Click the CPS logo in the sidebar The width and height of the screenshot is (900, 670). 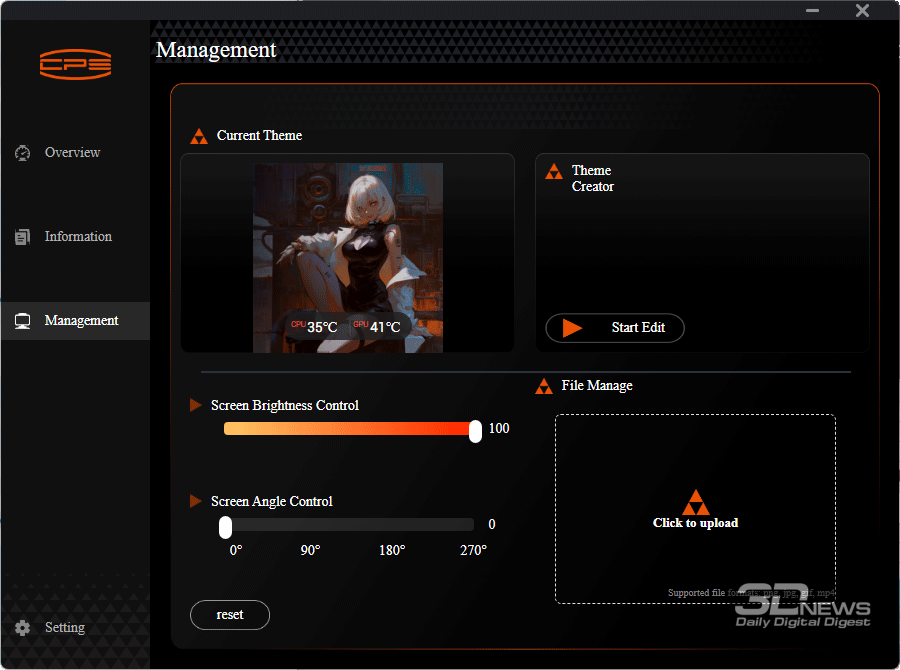(75, 64)
